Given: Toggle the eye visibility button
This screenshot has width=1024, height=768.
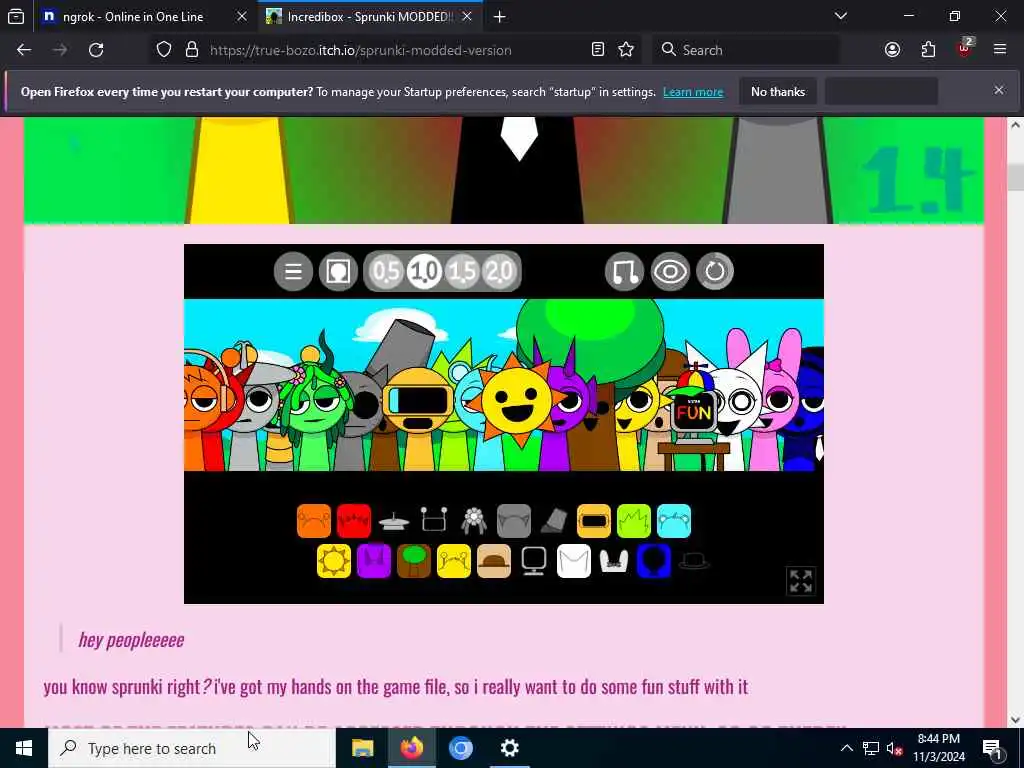Looking at the screenshot, I should (x=670, y=271).
